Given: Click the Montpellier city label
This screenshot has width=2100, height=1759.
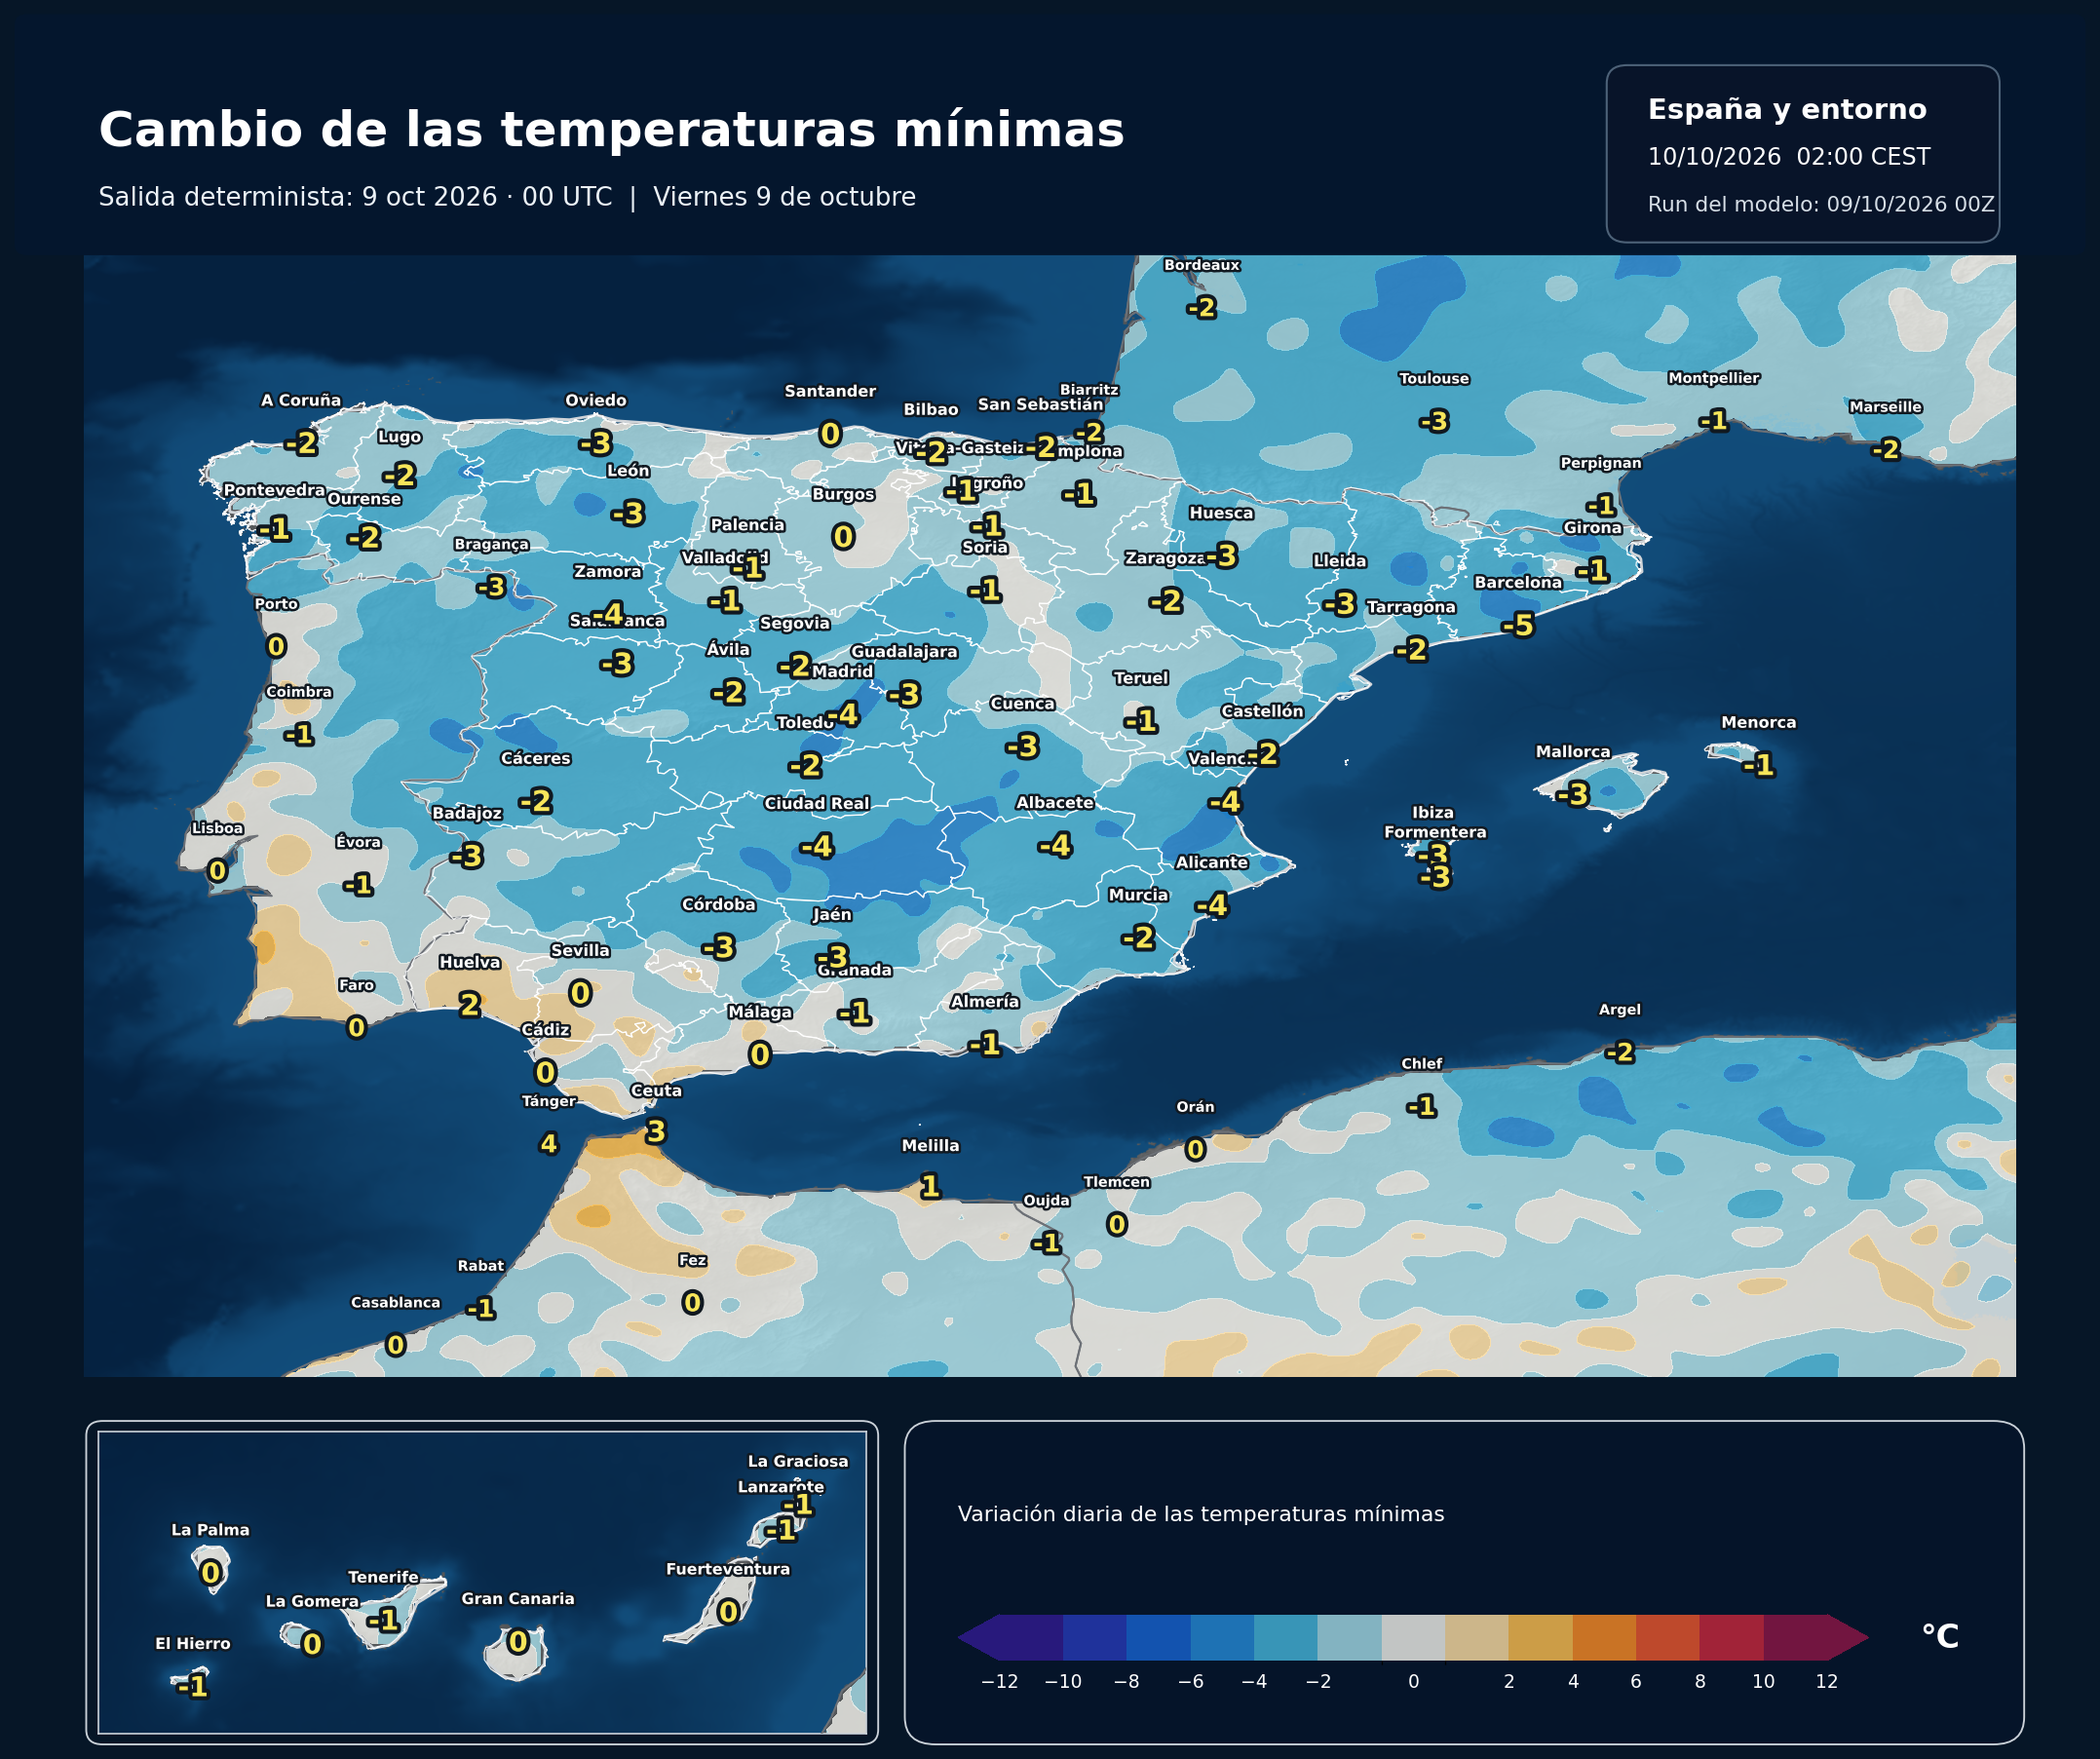Looking at the screenshot, I should coord(1713,378).
